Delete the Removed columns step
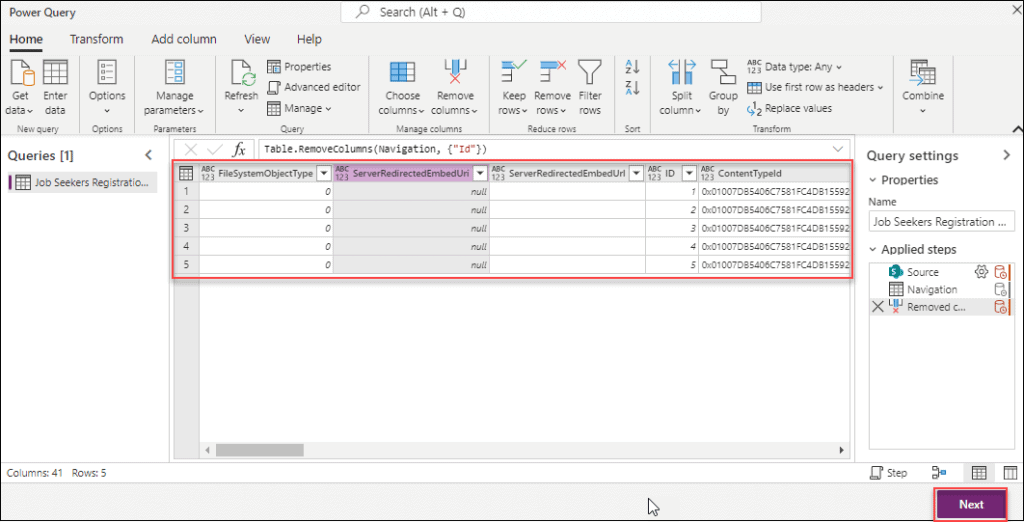This screenshot has width=1024, height=522. 878,307
